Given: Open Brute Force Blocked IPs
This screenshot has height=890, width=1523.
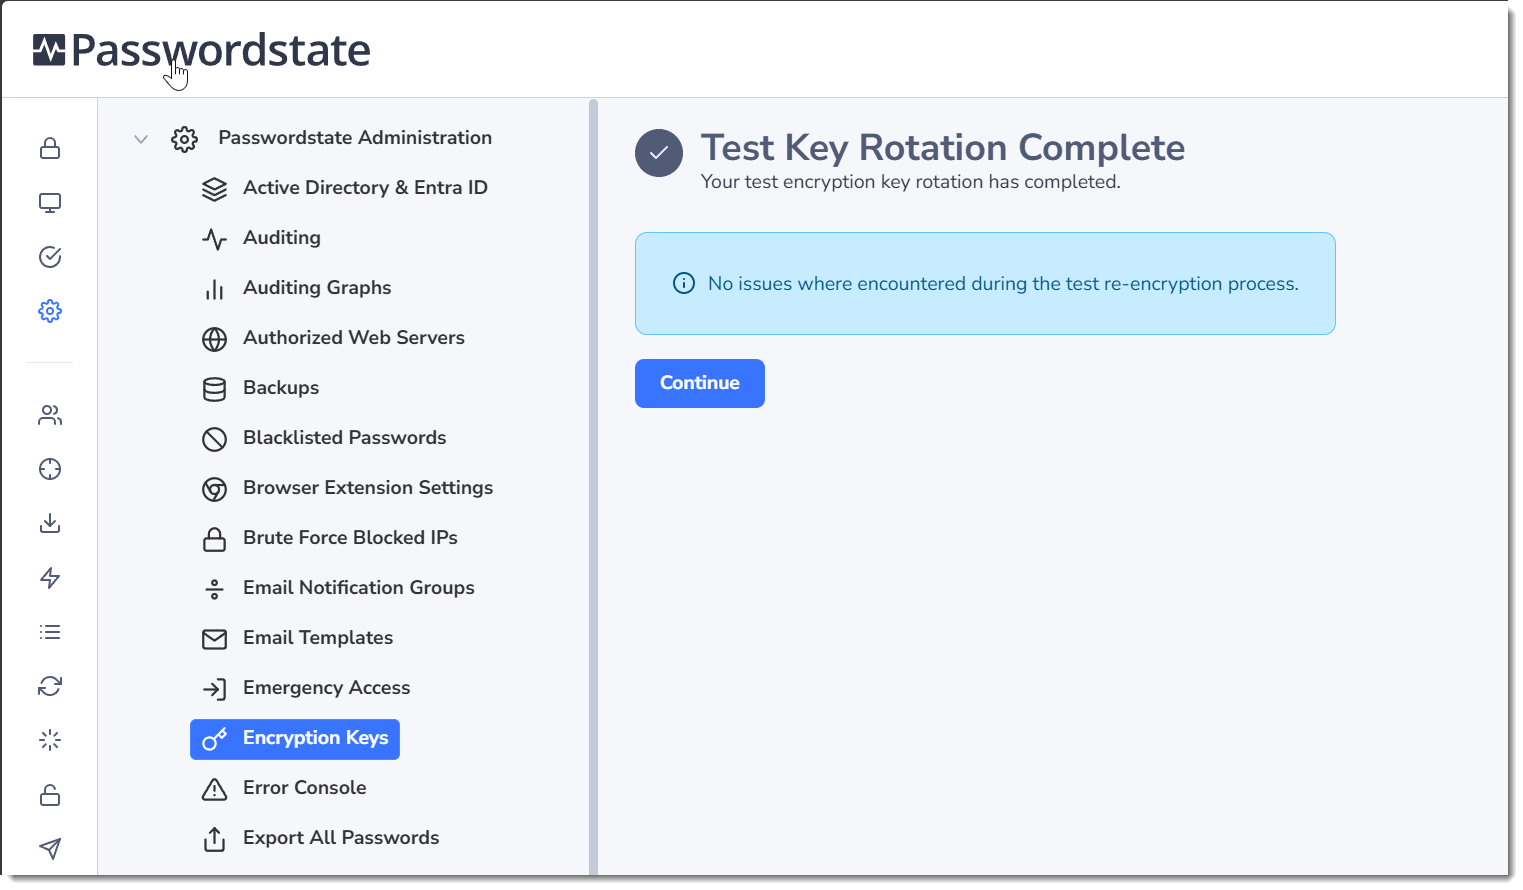Looking at the screenshot, I should coord(350,538).
